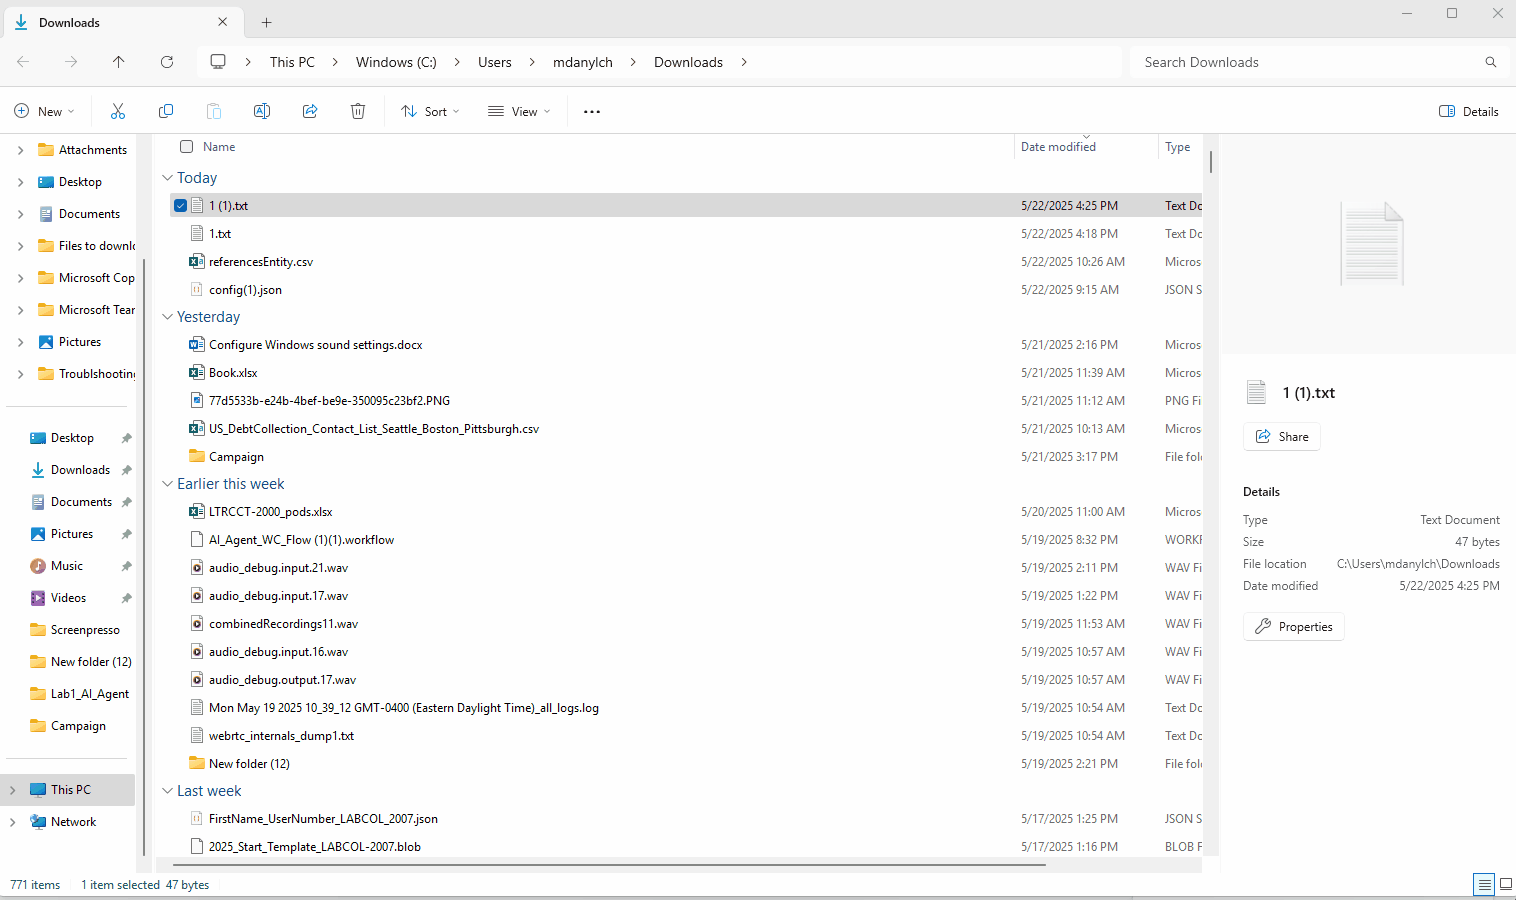Viewport: 1516px width, 900px height.
Task: Refresh the Downloads folder view
Action: point(167,62)
